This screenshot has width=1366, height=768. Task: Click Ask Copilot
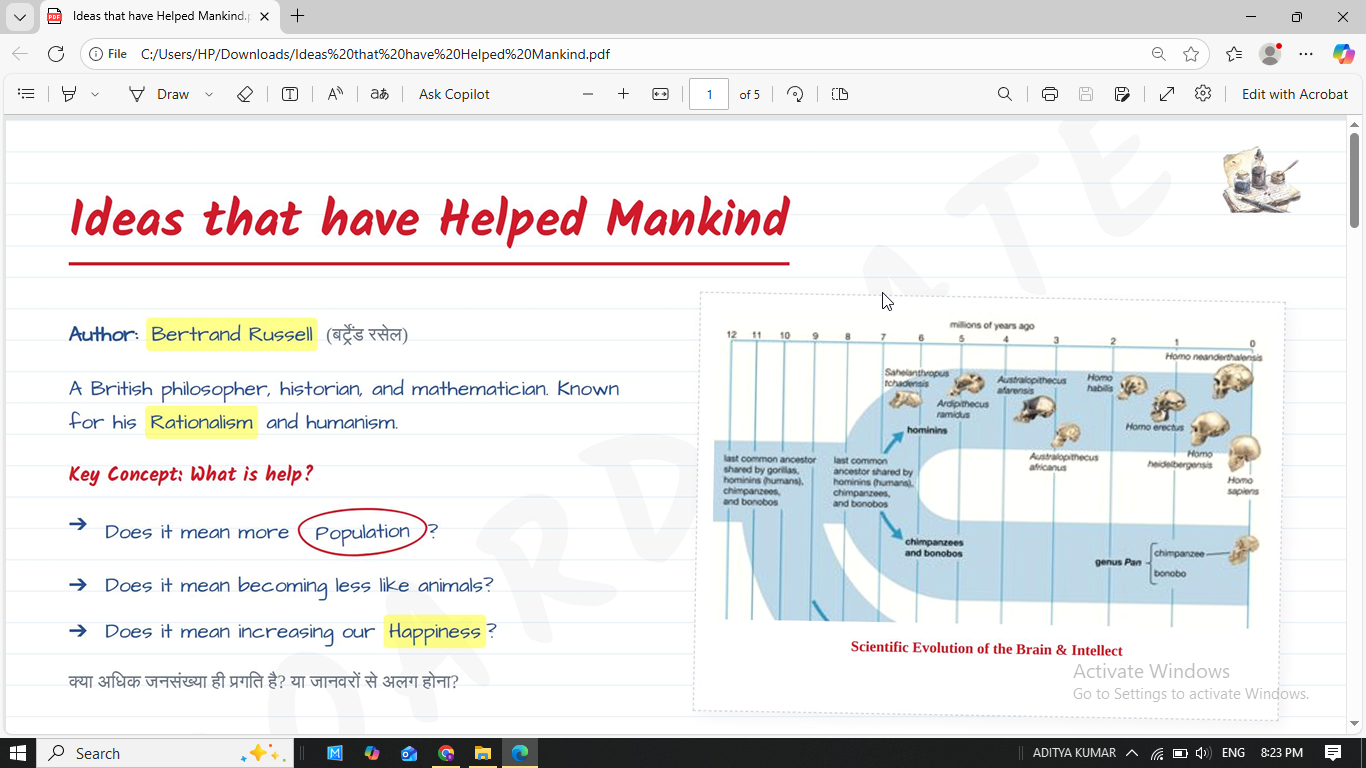click(454, 94)
